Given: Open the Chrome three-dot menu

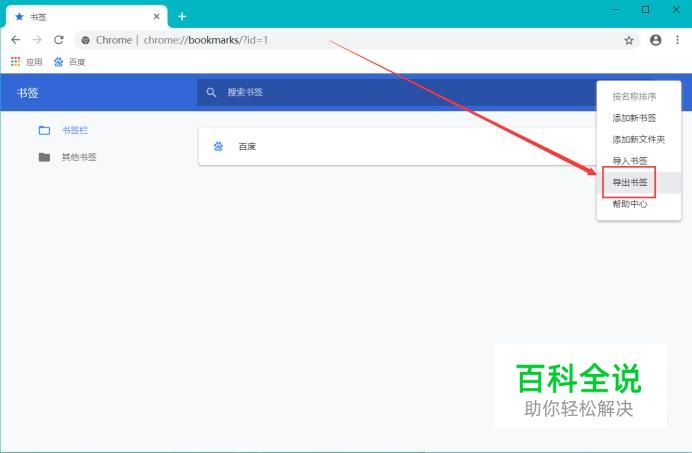Looking at the screenshot, I should click(x=677, y=40).
